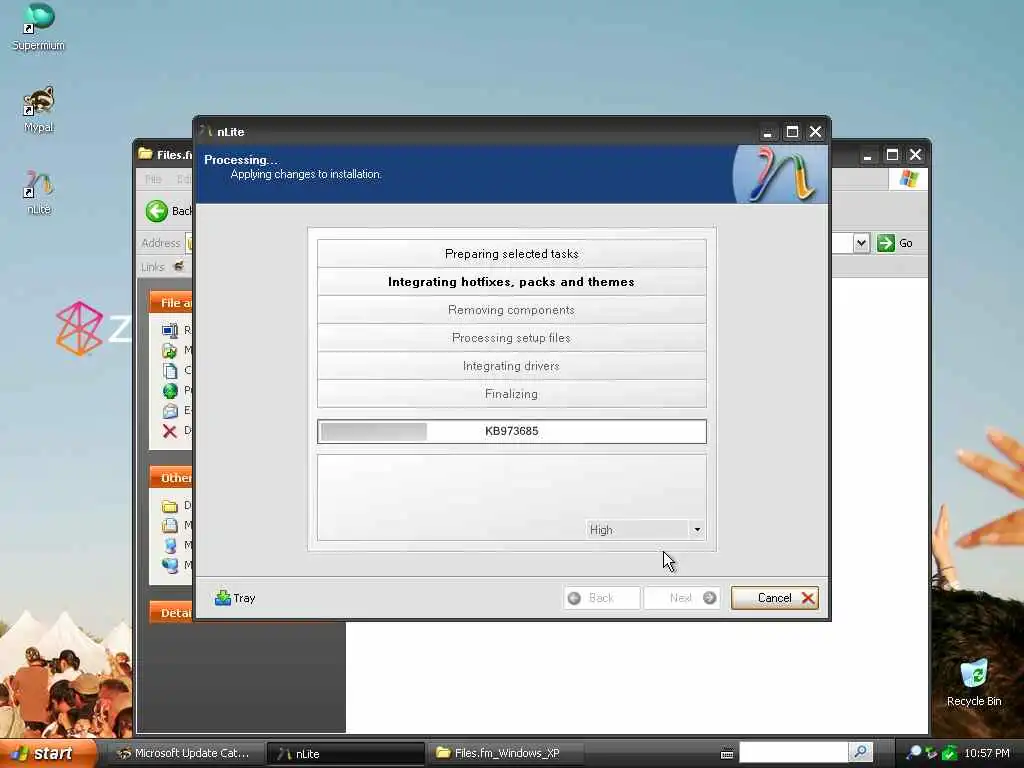1024x768 pixels.
Task: Click Safely Remove Hardware tray icon
Action: pos(931,753)
